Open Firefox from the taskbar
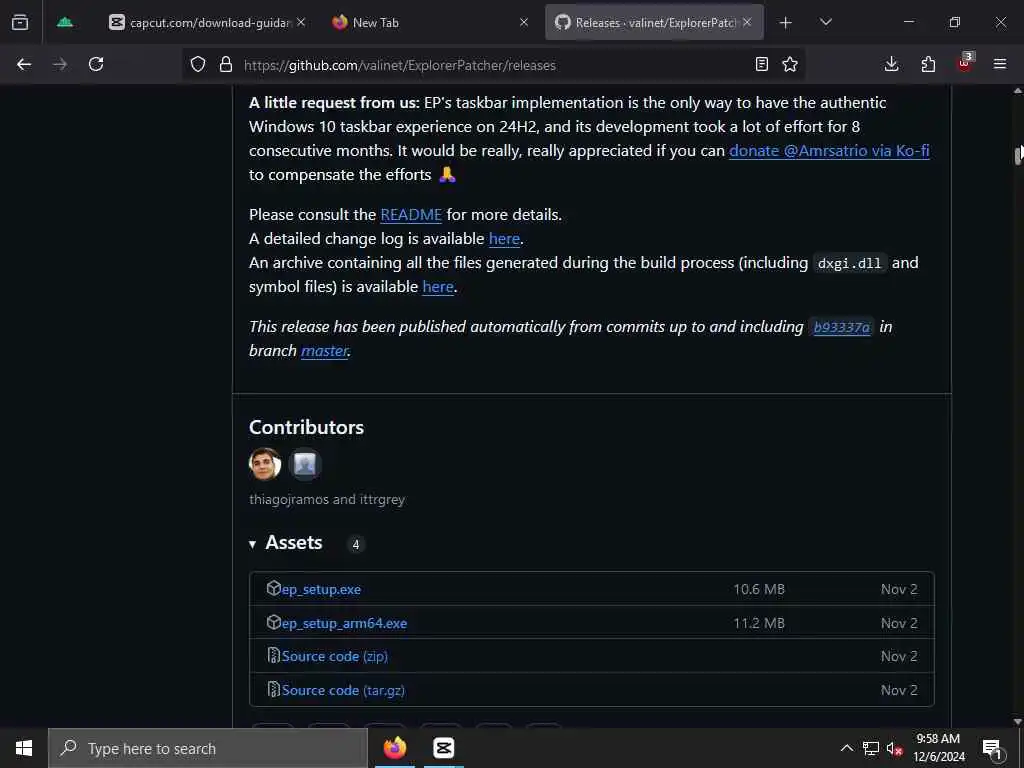 394,748
